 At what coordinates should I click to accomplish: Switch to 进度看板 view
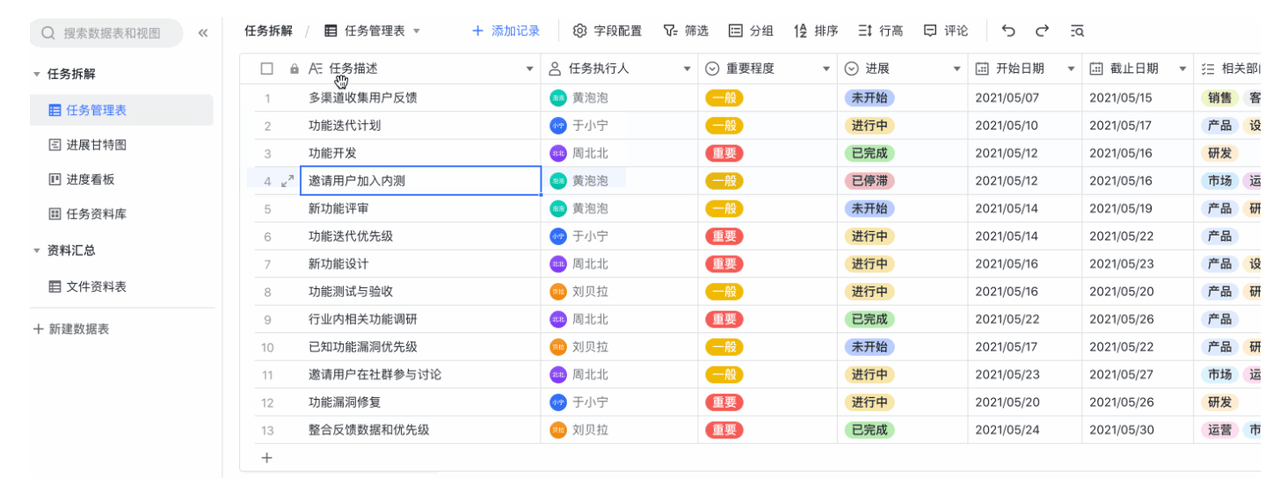point(89,180)
